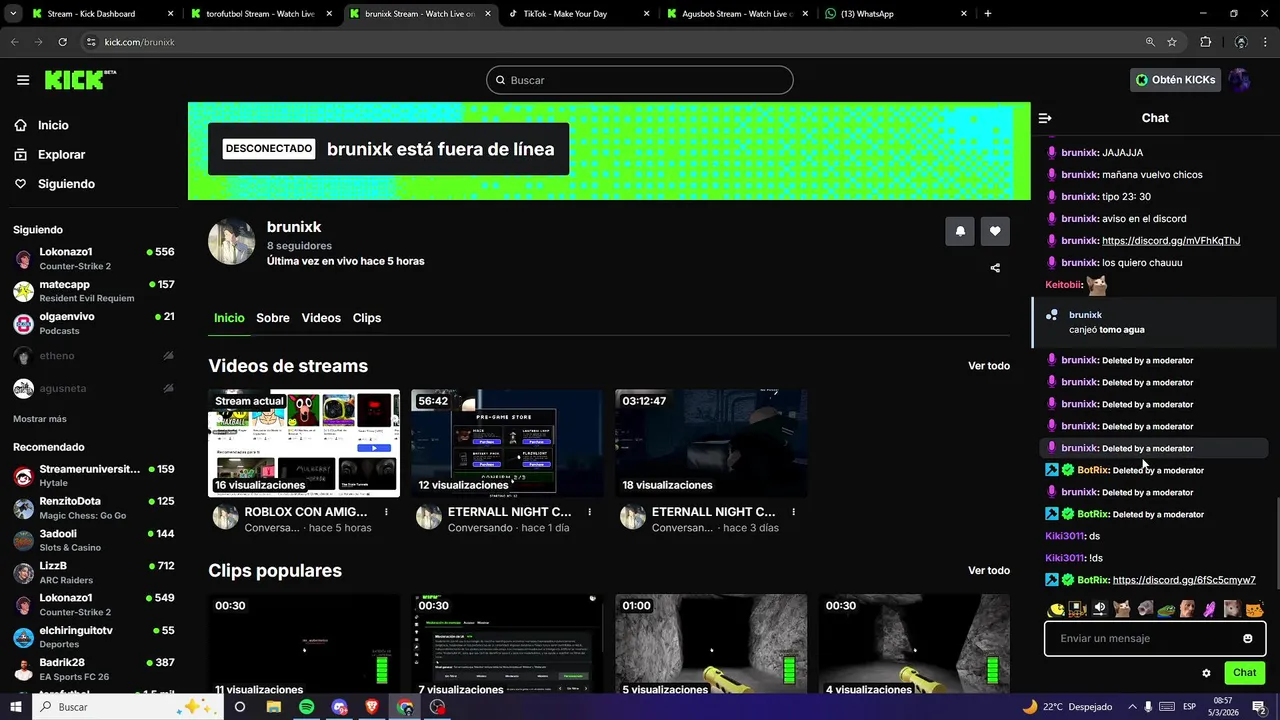The height and width of the screenshot is (720, 1280).
Task: Open the user profile avatar menu
Action: coord(1240,80)
